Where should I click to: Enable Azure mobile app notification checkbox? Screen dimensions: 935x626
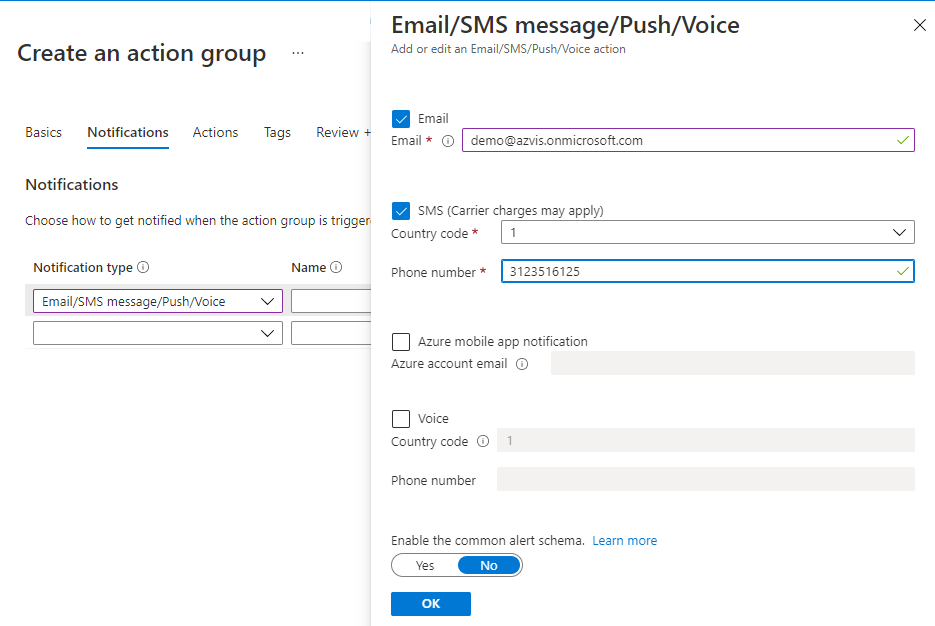coord(402,342)
